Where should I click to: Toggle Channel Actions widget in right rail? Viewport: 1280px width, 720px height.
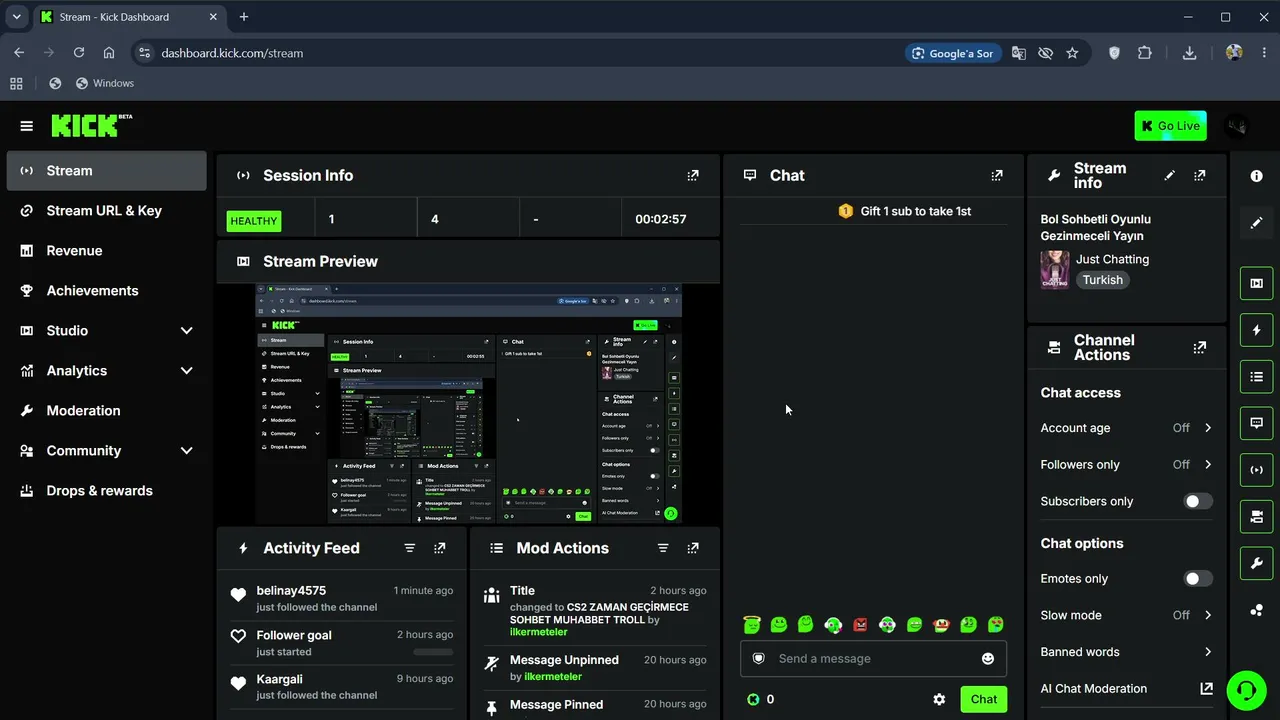coord(1257,517)
